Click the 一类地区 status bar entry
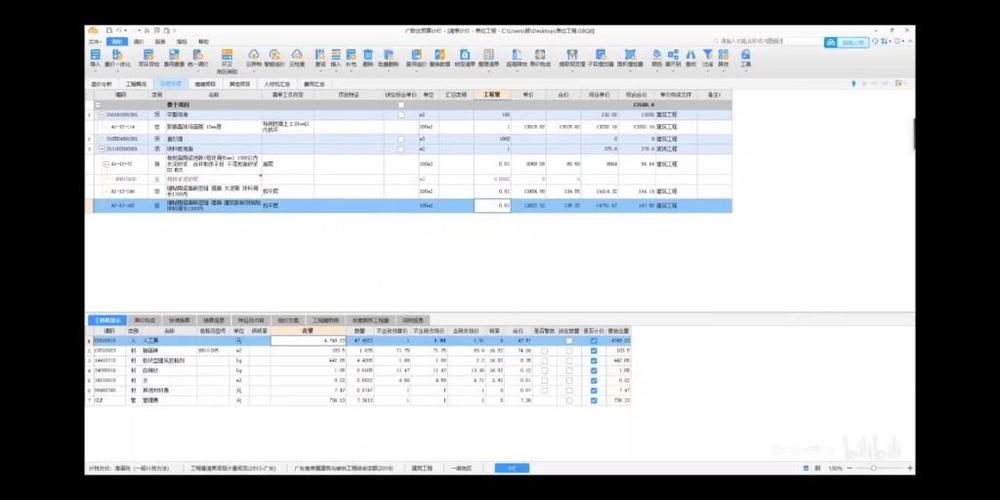This screenshot has width=1000, height=500. pos(461,468)
